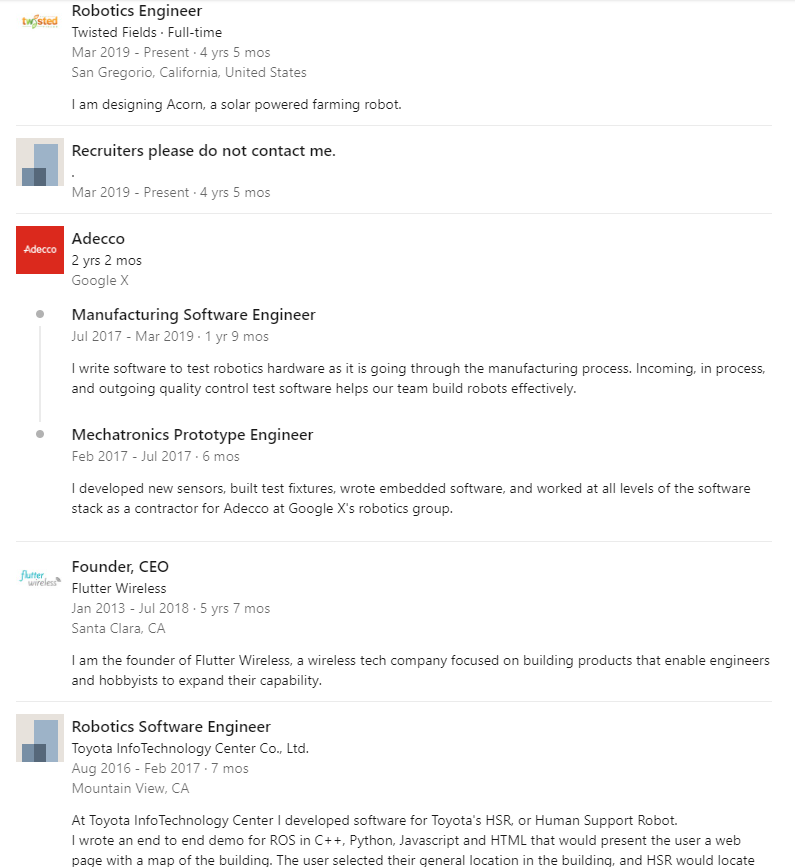Open the red Adecco company logo
Viewport: 795px width, 867px height.
click(40, 250)
